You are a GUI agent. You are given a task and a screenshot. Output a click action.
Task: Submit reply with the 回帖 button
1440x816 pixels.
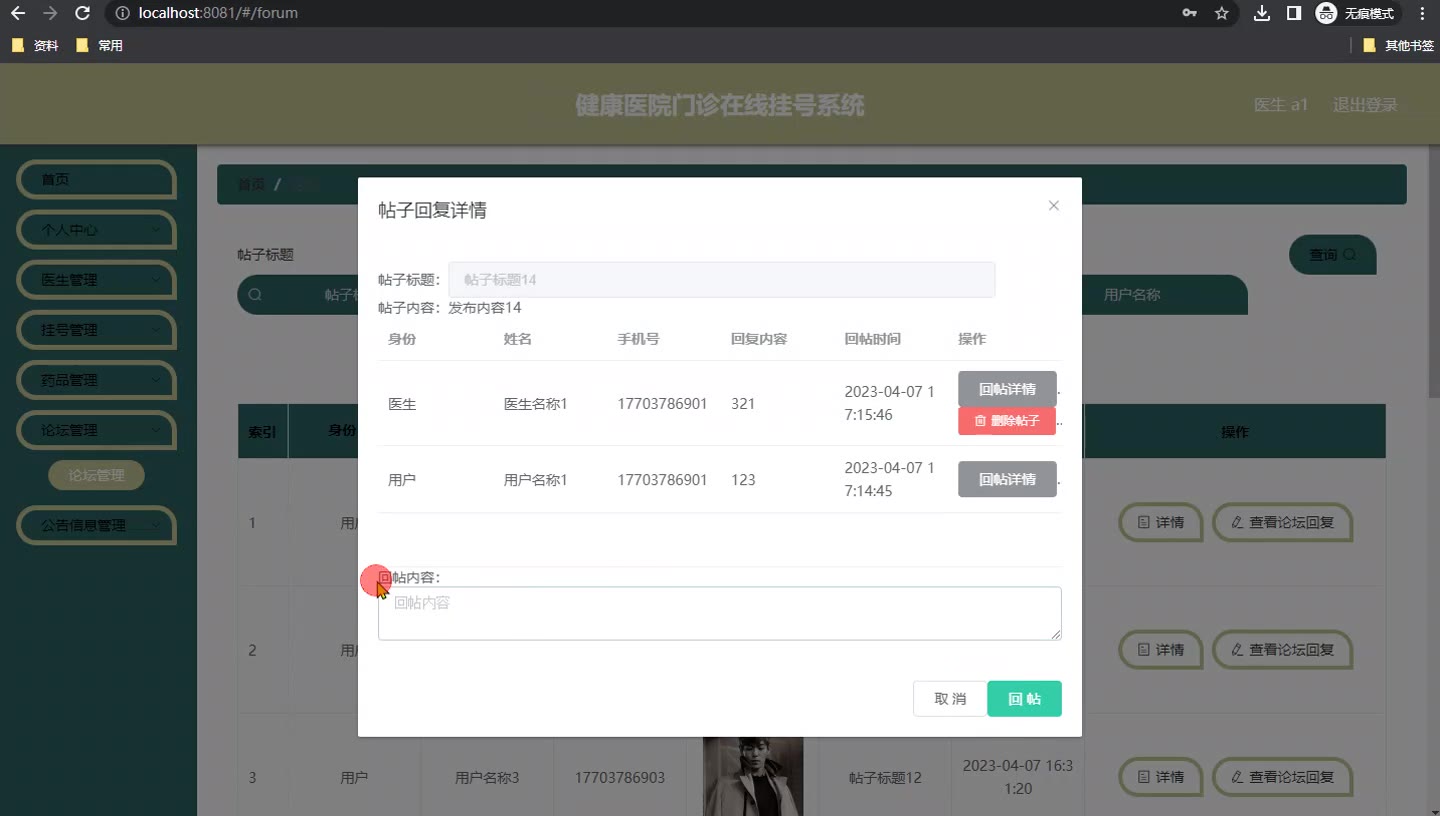click(x=1024, y=699)
